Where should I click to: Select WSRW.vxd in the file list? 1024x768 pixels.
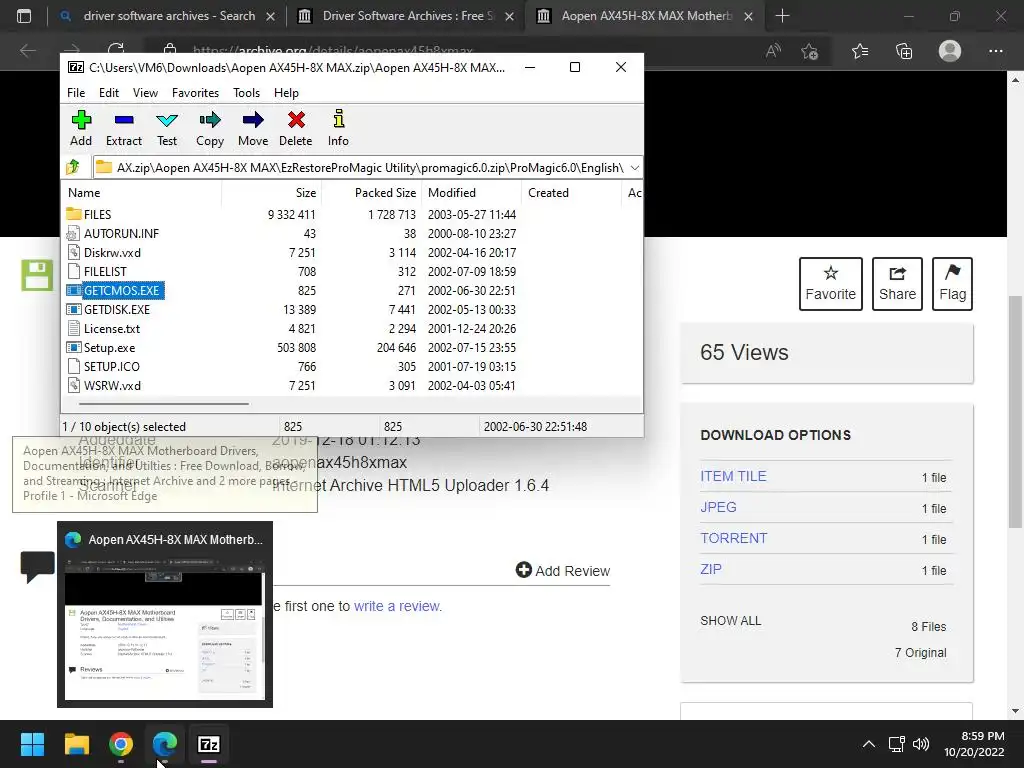pyautogui.click(x=112, y=385)
